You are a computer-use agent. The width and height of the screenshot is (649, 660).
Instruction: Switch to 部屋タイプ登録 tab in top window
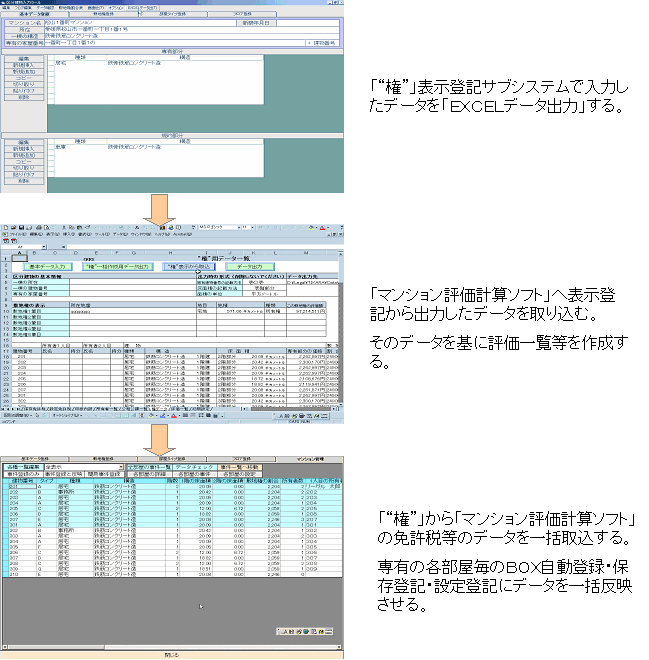pyautogui.click(x=173, y=14)
